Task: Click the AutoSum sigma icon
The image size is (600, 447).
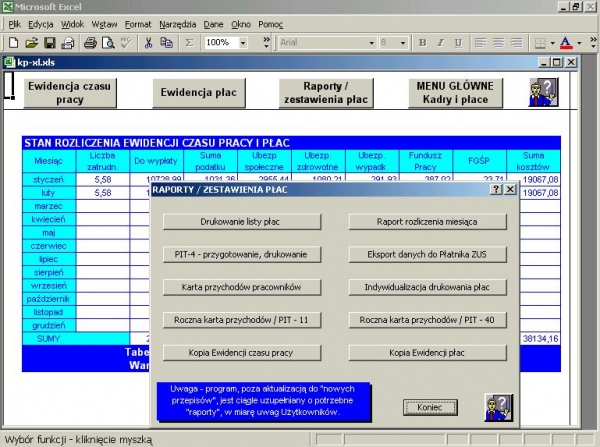Action: point(189,43)
